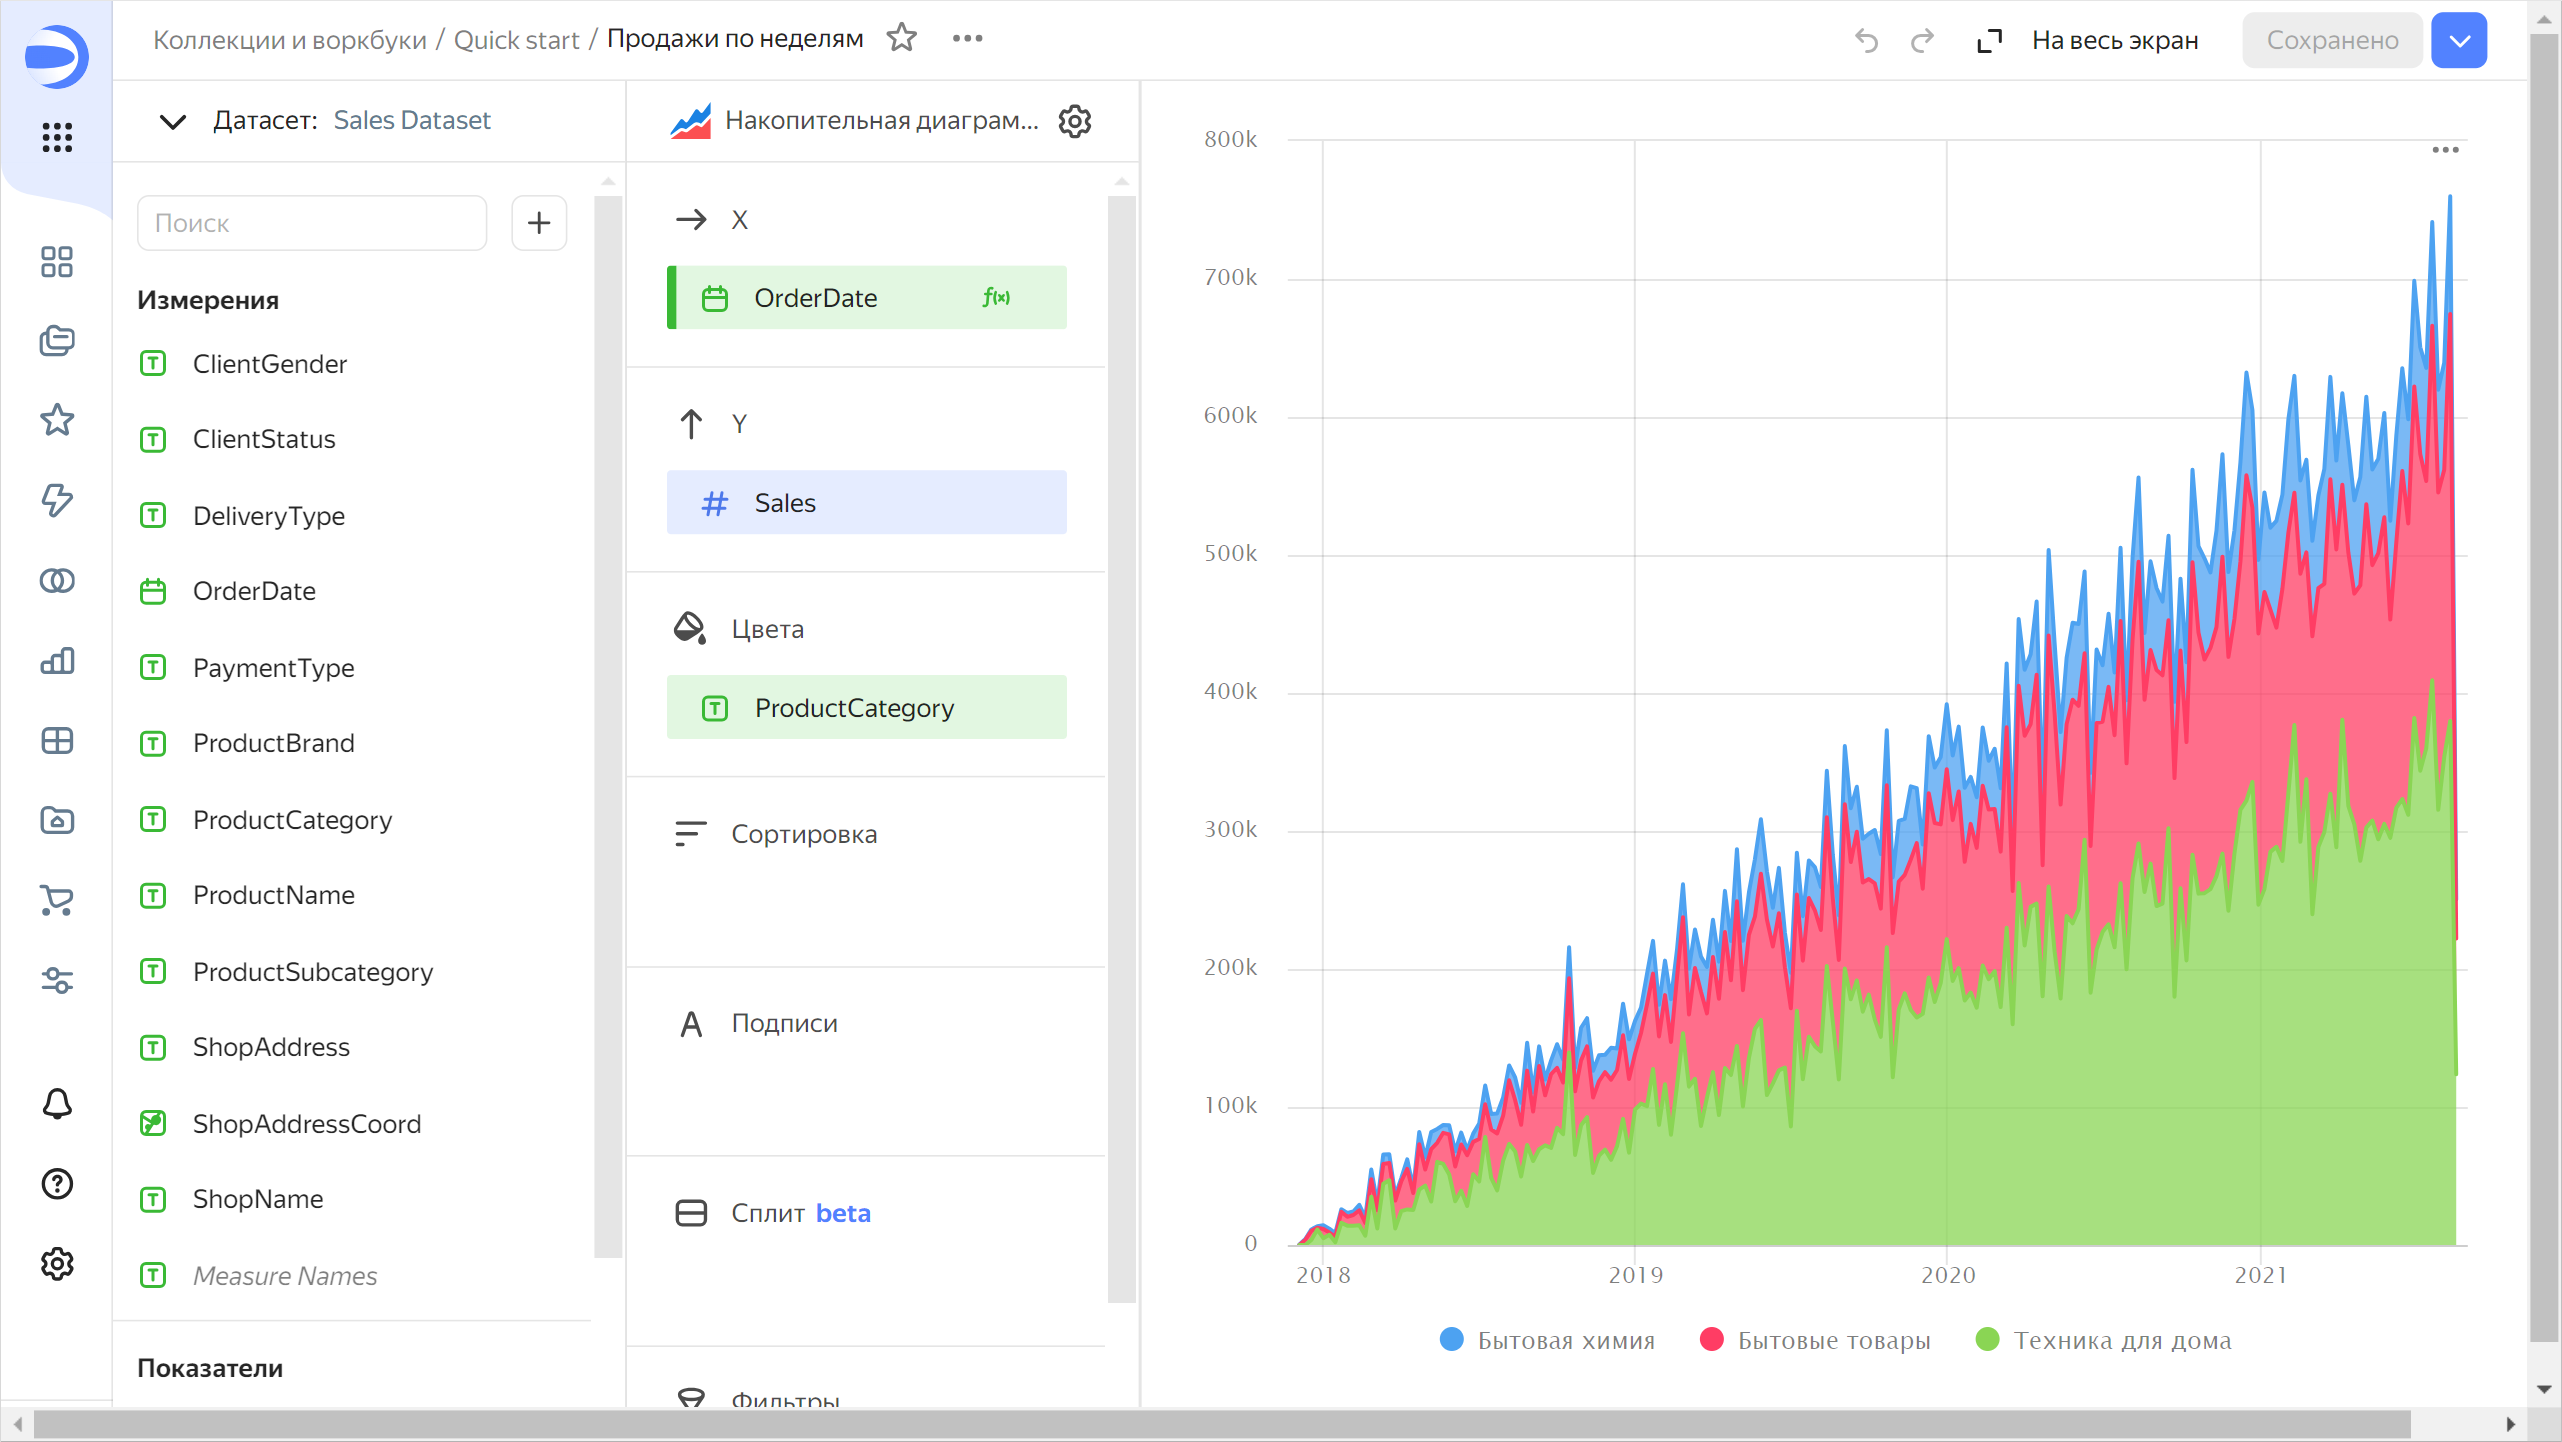Go to Коллекции и воркбуки breadcrumb

click(289, 40)
